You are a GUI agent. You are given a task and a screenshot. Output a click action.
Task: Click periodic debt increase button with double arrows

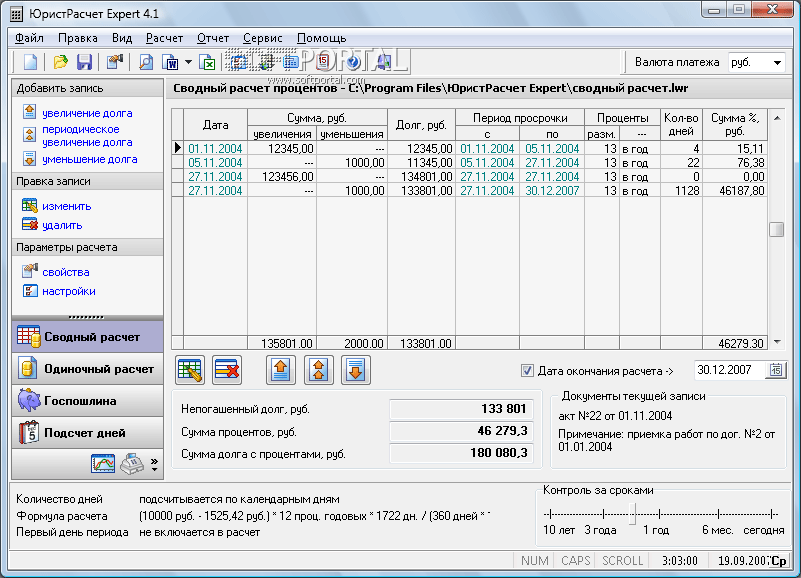319,370
